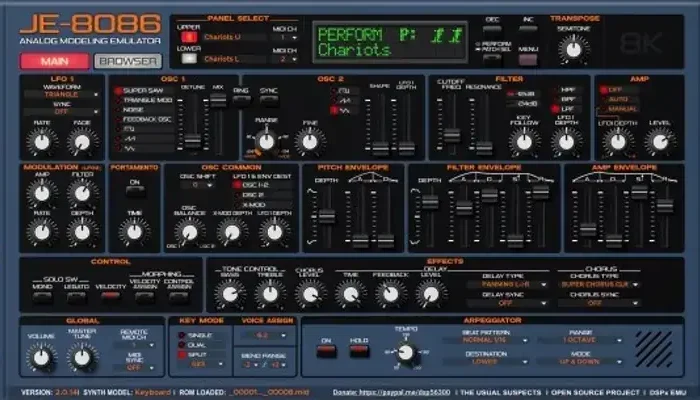The image size is (700, 400).
Task: Open the Upper MIDI CH dropdown
Action: [x=284, y=38]
